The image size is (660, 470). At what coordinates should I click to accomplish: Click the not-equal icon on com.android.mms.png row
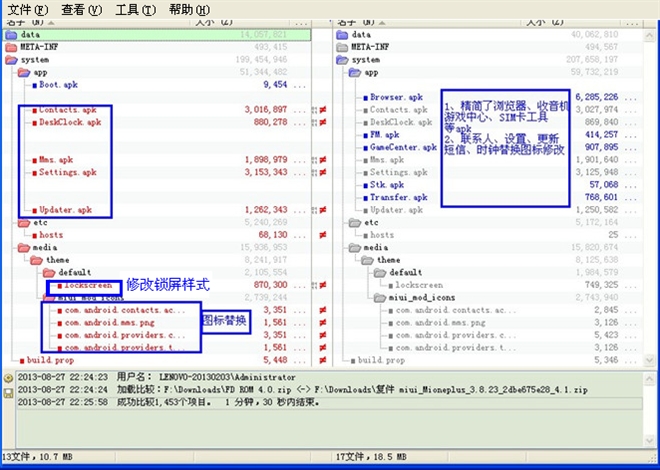[322, 323]
